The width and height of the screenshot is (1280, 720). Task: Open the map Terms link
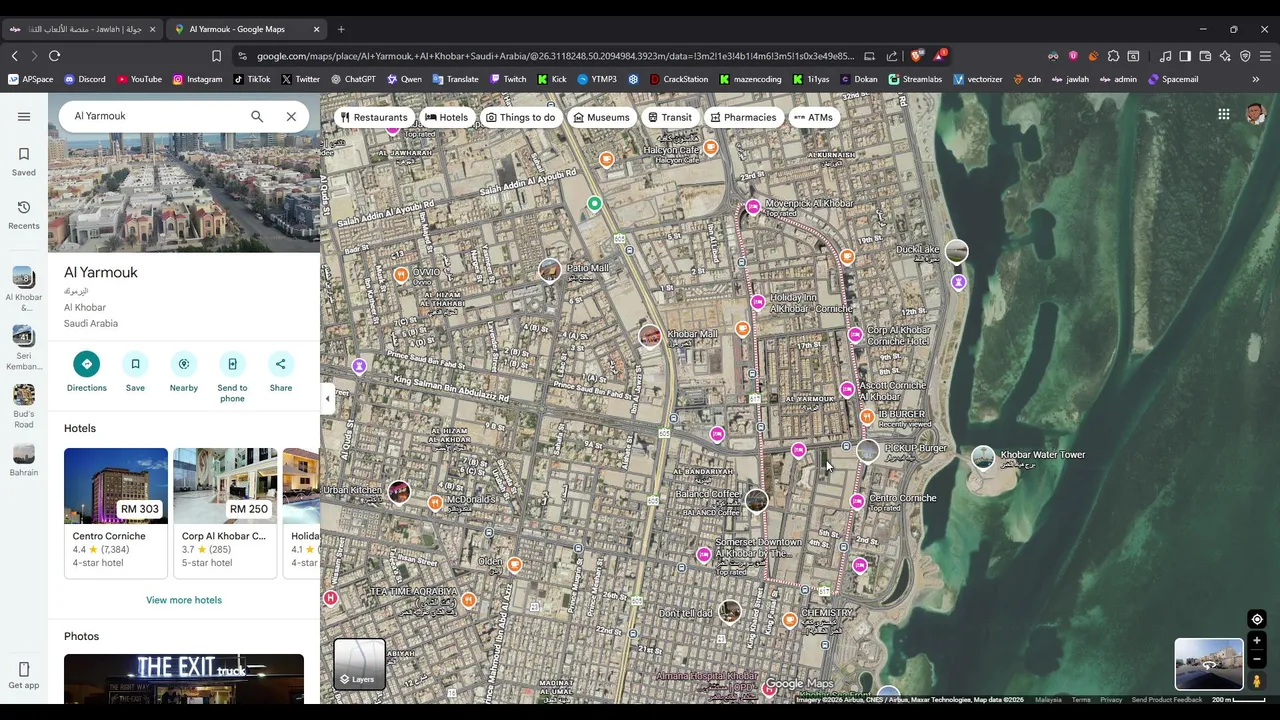[x=1081, y=700]
